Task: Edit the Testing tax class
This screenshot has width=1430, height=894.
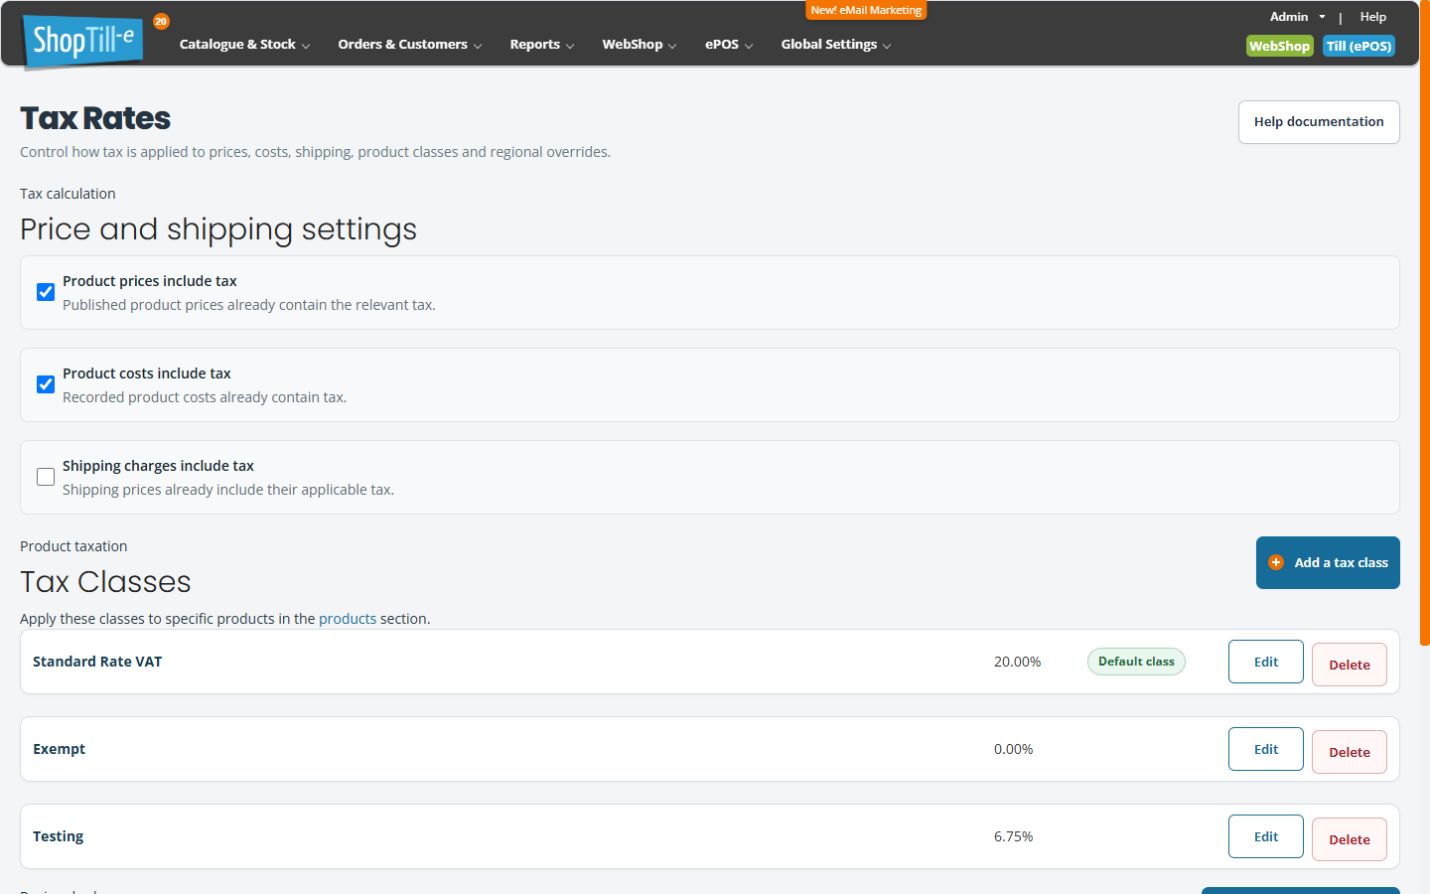Action: (x=1265, y=837)
